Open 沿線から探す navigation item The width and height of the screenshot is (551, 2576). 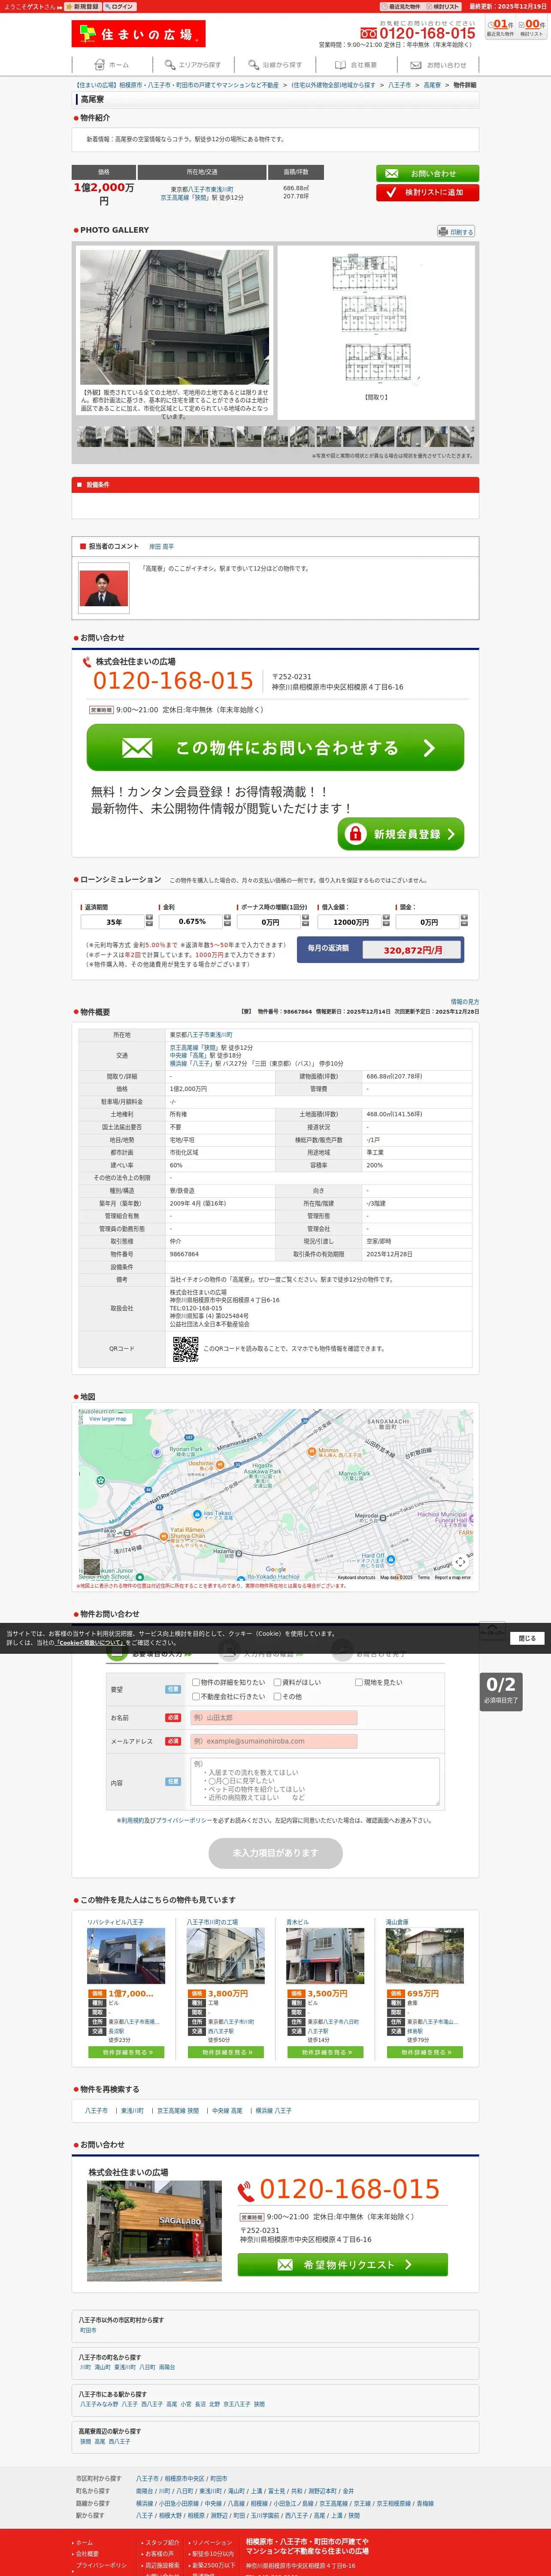point(275,65)
